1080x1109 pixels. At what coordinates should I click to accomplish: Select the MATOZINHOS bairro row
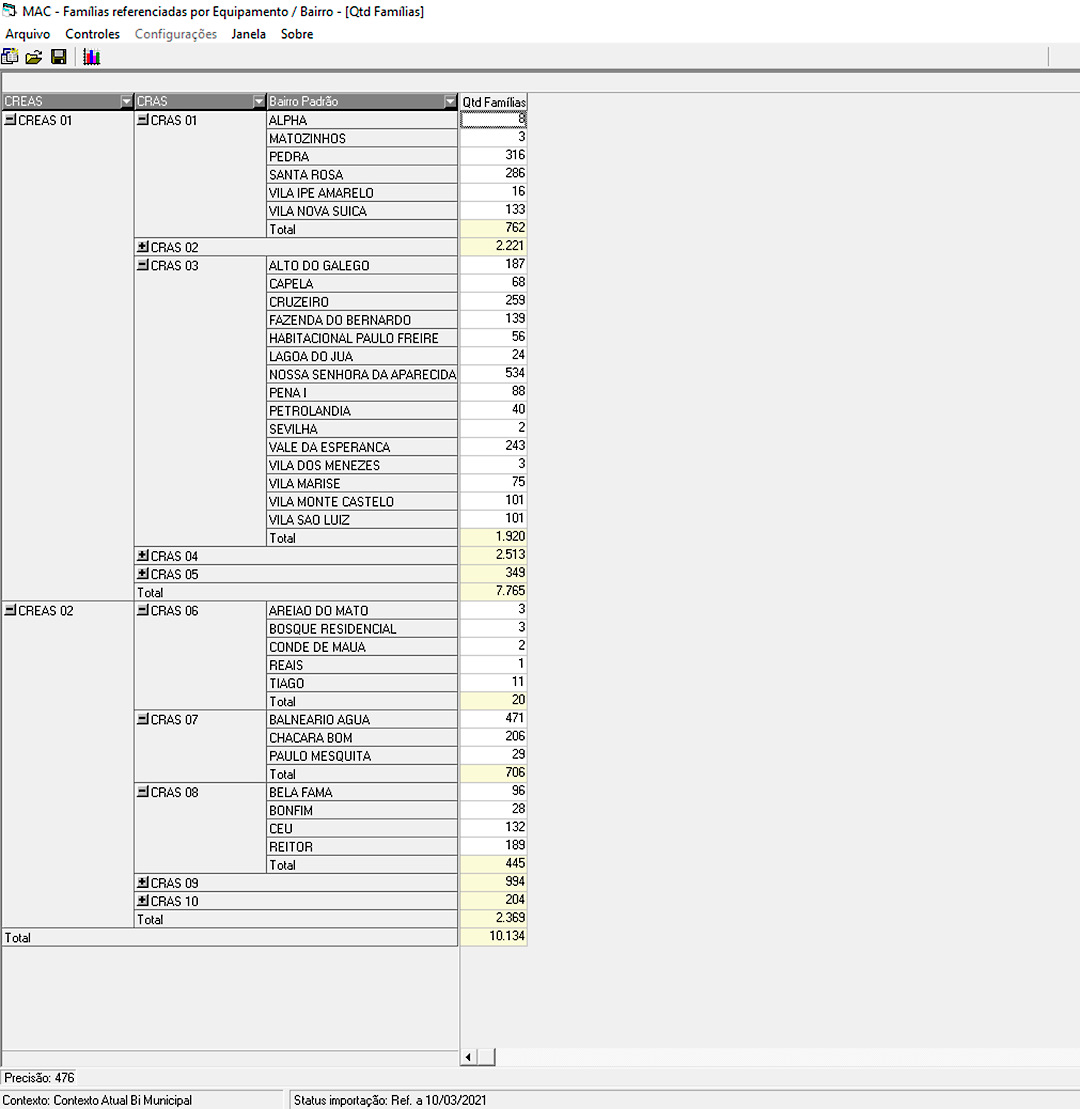click(x=362, y=139)
